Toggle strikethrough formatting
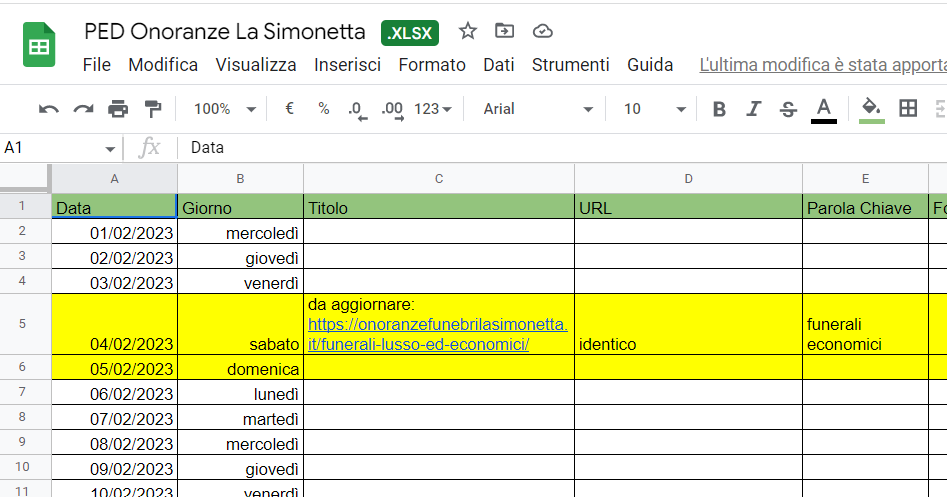The image size is (947, 497). pyautogui.click(x=788, y=109)
